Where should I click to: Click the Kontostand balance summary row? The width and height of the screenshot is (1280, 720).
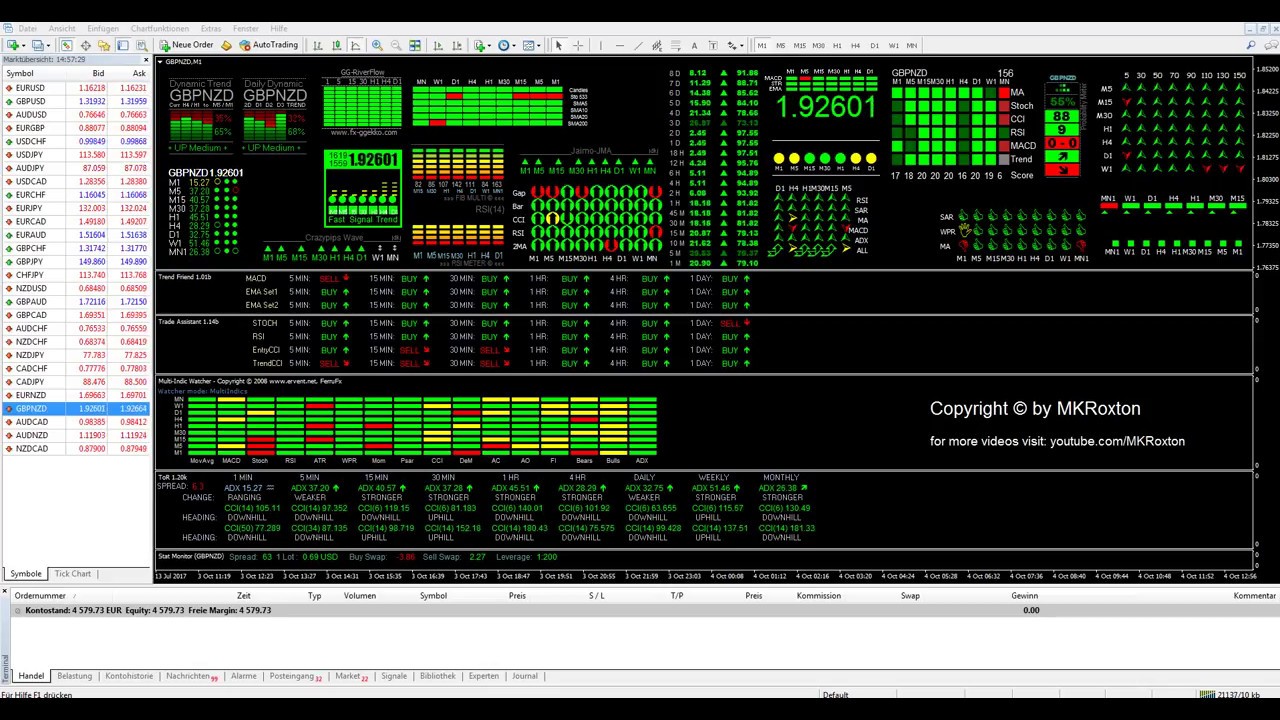point(640,610)
